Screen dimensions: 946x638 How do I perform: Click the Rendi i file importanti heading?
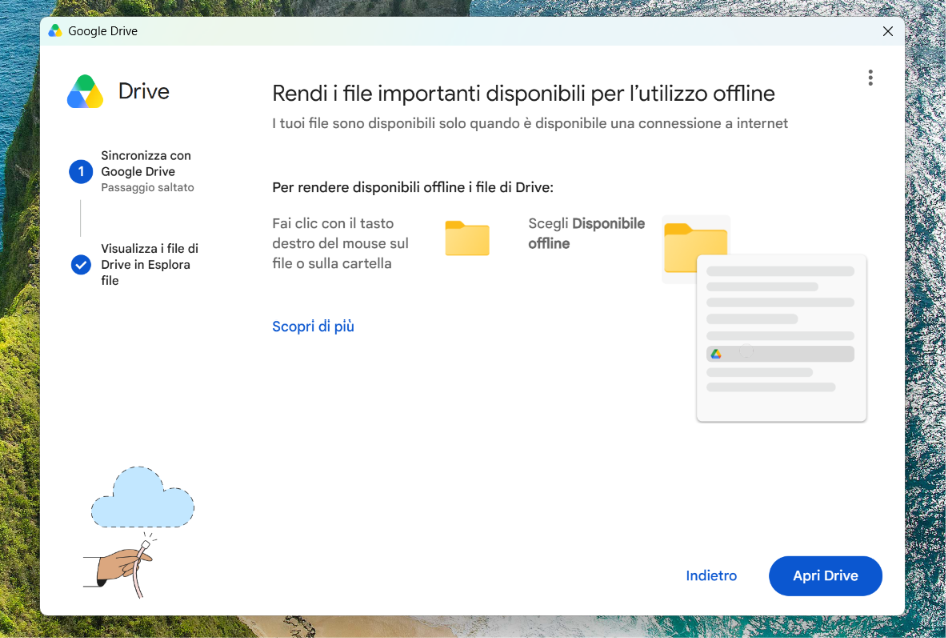pos(524,94)
